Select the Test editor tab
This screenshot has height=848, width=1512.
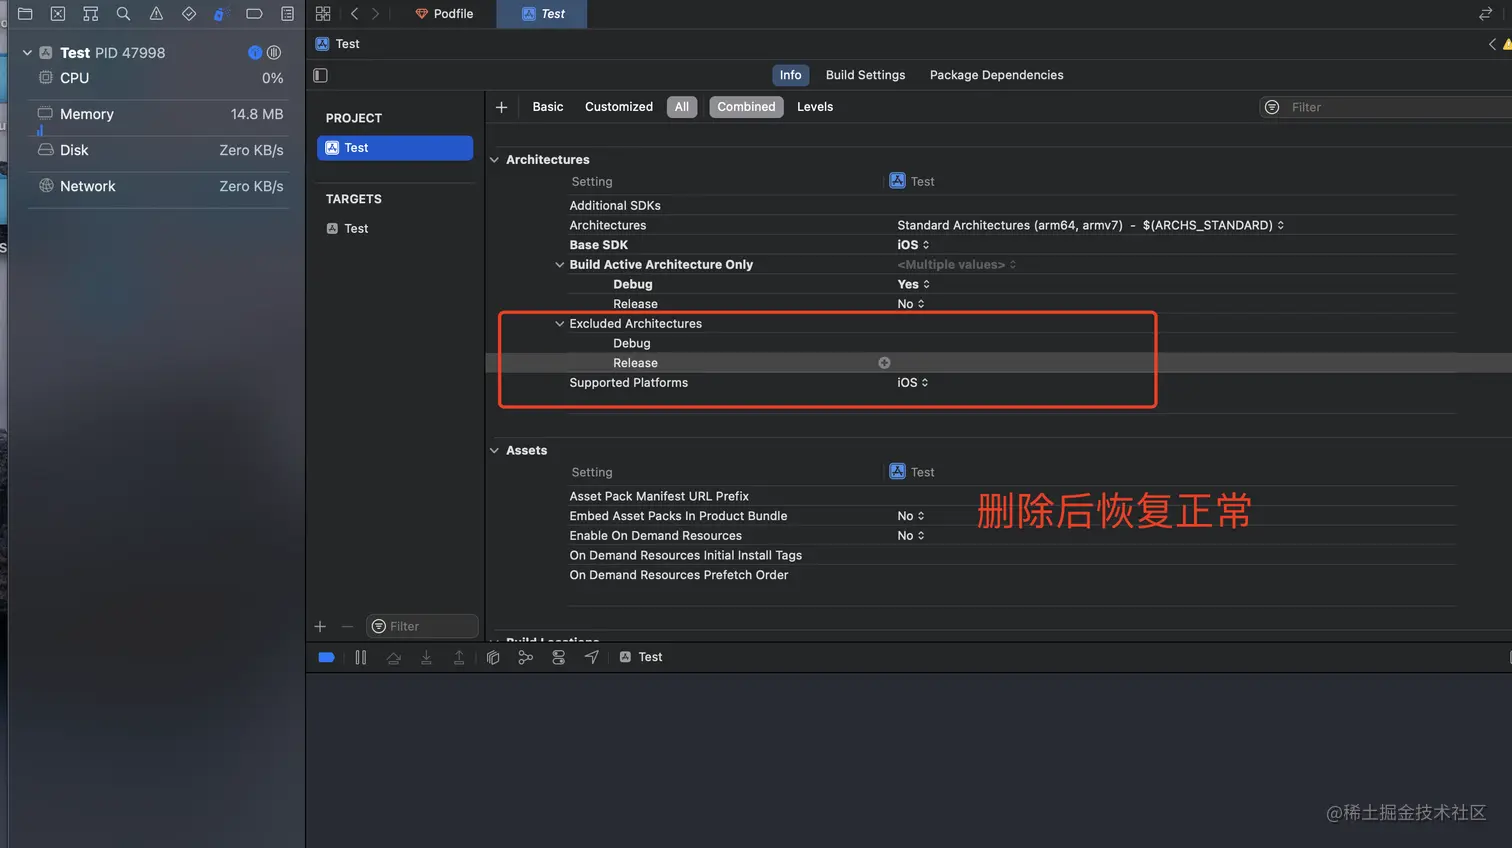pos(542,14)
